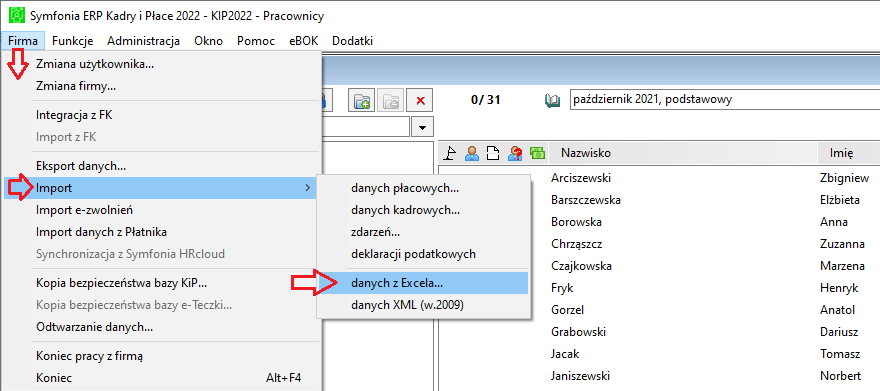Click the open book period icon

point(553,100)
